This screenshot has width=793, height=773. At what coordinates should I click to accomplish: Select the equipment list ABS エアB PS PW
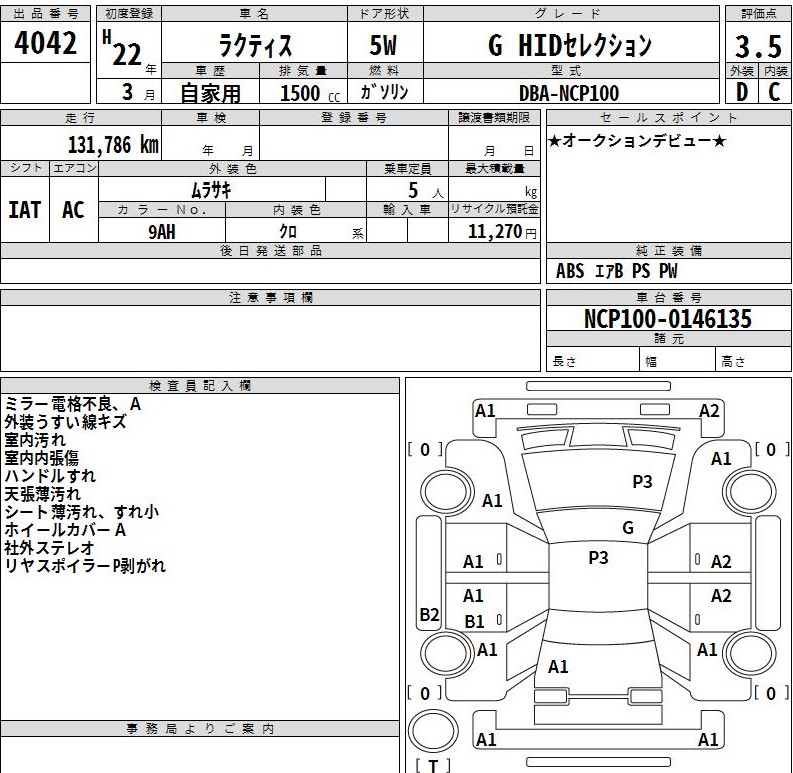(616, 271)
